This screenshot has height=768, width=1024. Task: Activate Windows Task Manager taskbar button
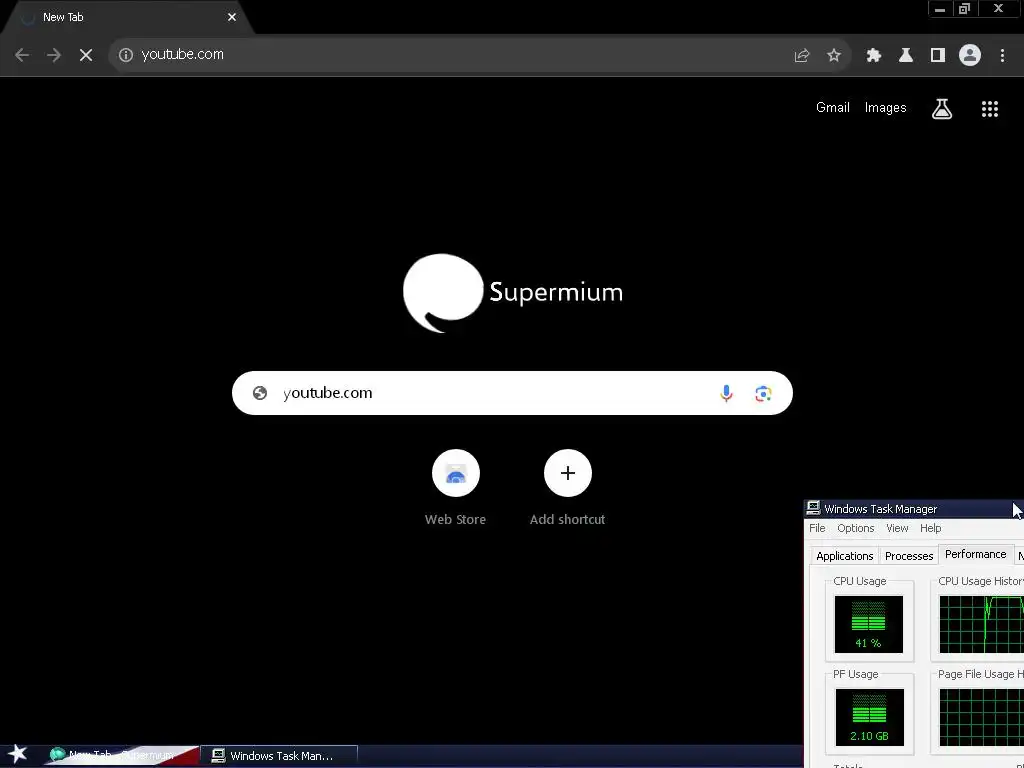(280, 756)
